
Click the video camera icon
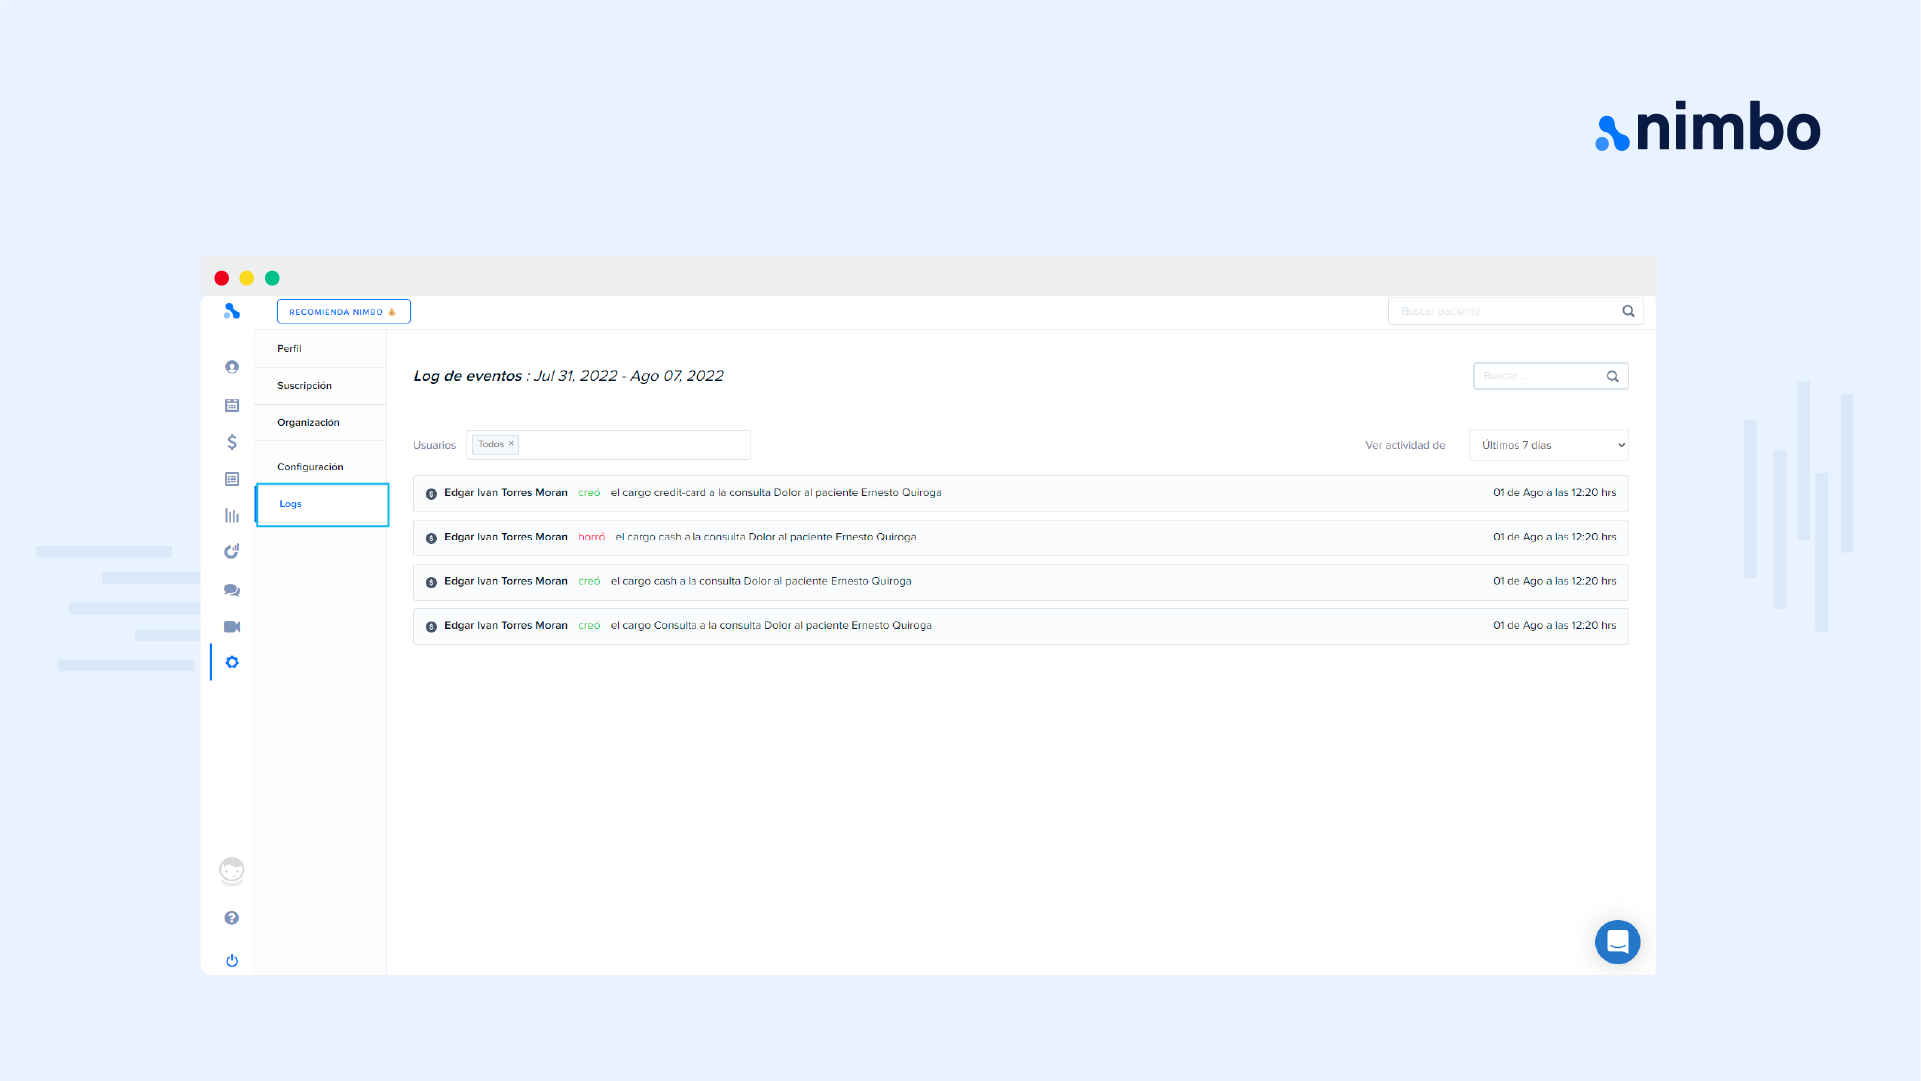tap(232, 627)
